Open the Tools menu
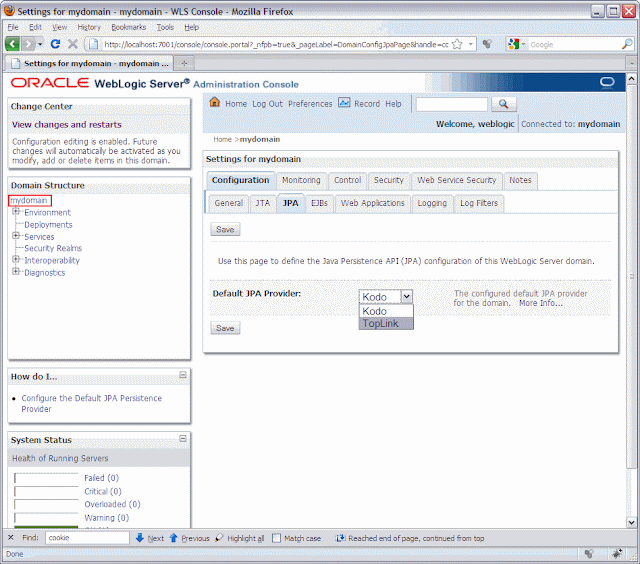This screenshot has width=640, height=564. pos(165,27)
